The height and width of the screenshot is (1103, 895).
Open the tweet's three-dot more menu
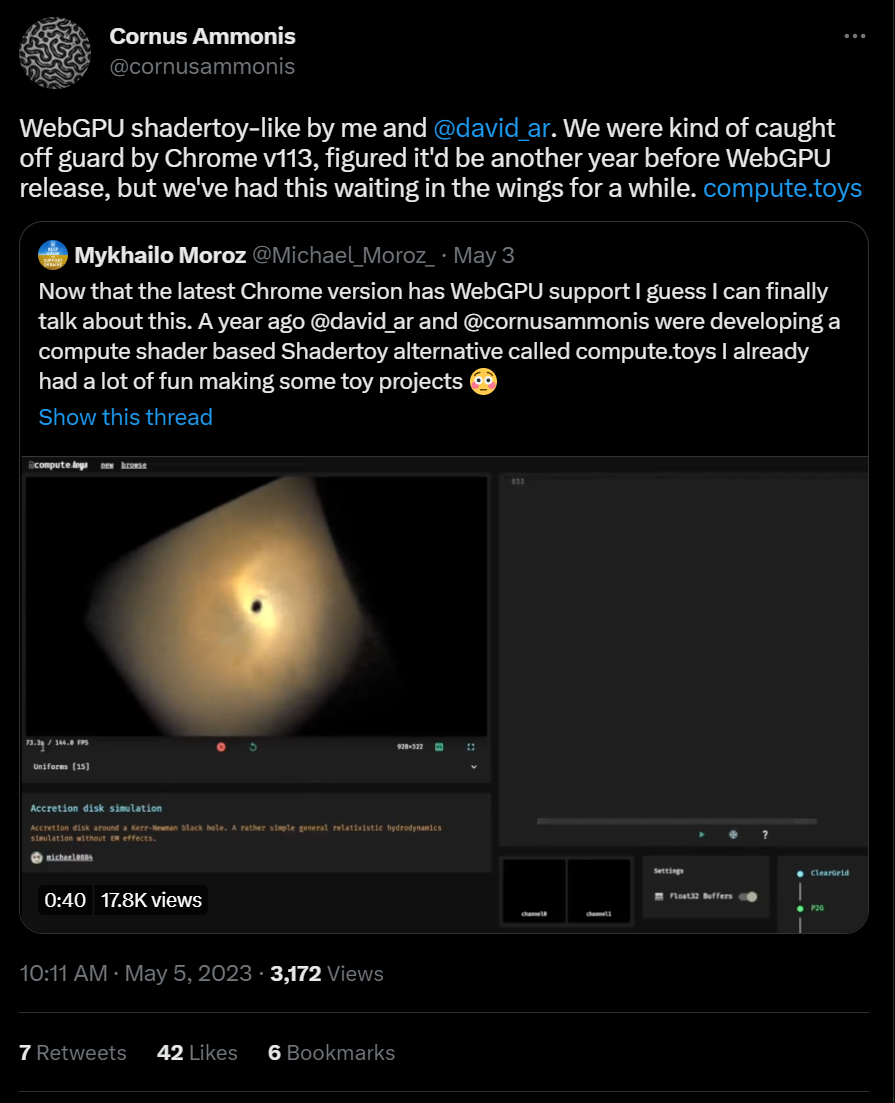coord(854,36)
